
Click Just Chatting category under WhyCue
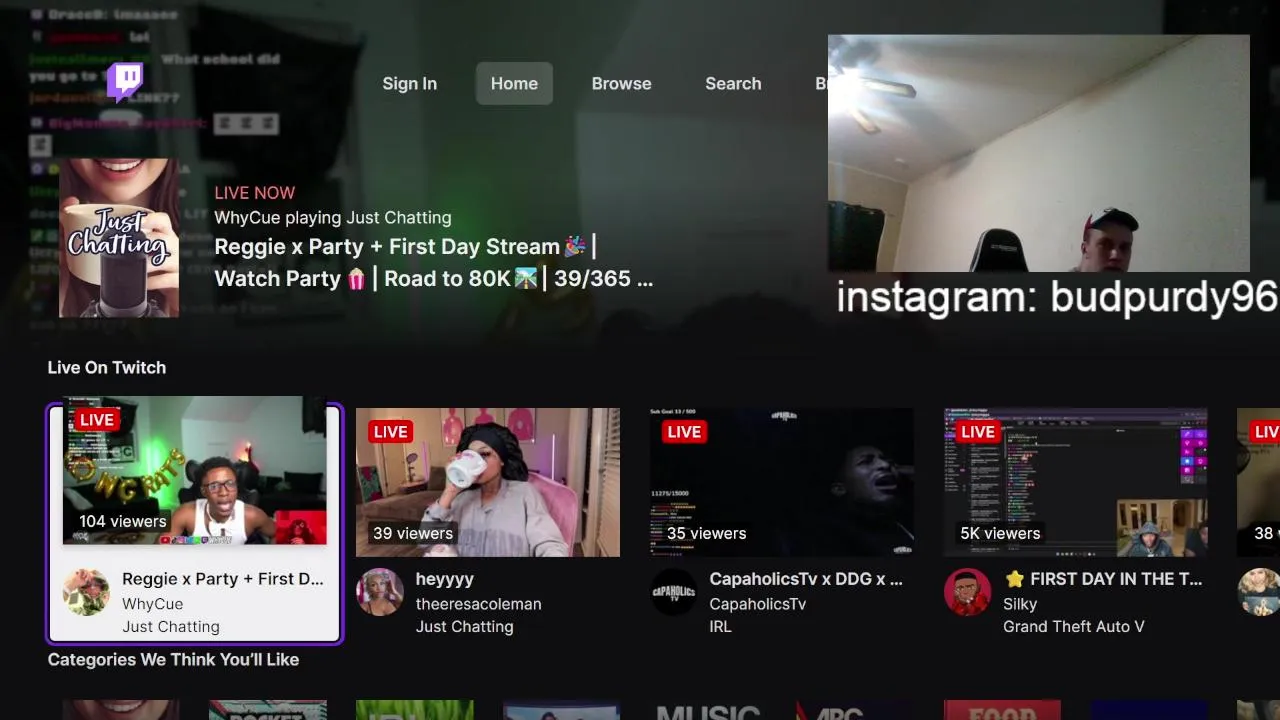click(x=171, y=627)
